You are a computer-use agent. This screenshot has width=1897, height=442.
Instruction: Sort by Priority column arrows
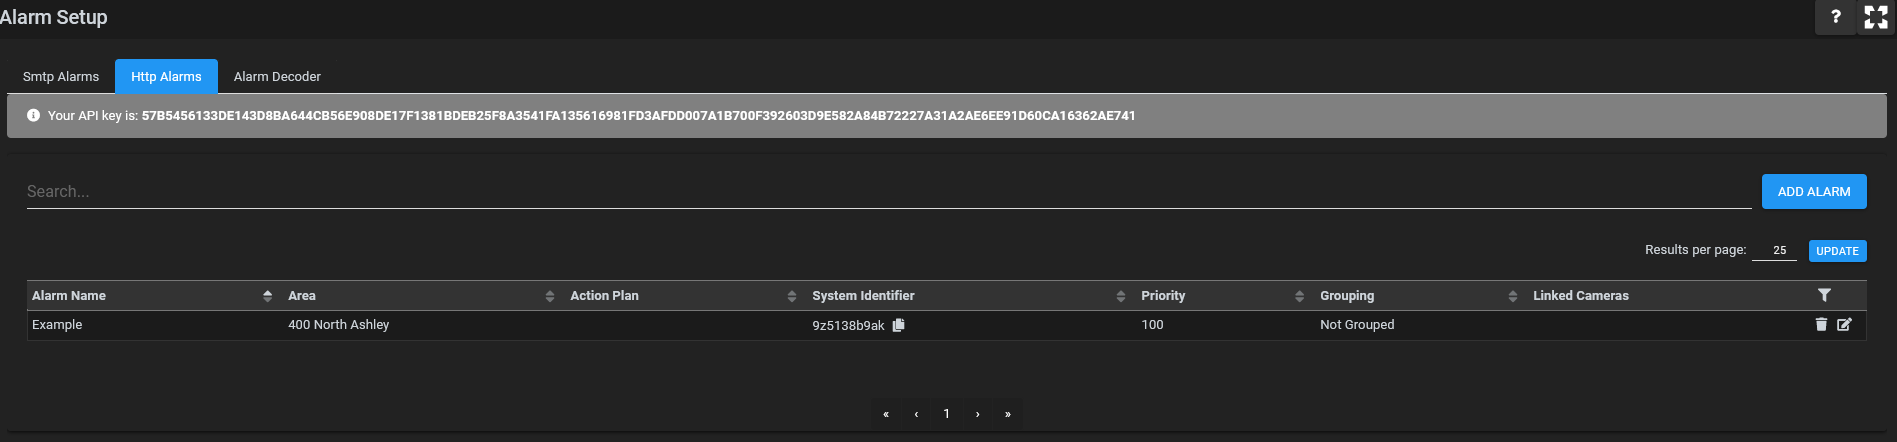pos(1299,296)
